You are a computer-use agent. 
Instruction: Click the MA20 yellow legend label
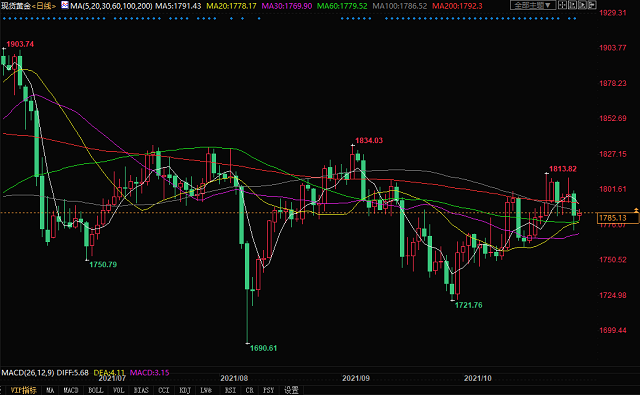pyautogui.click(x=231, y=6)
